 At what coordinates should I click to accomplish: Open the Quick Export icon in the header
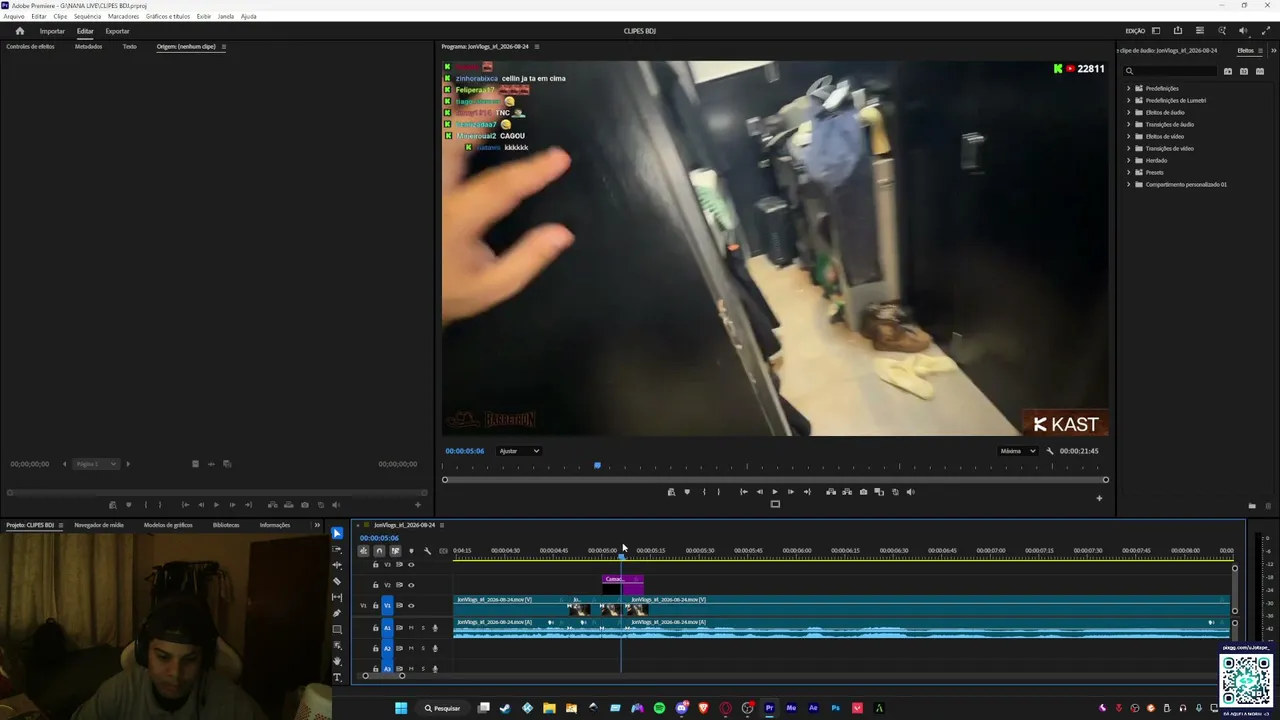(x=1178, y=31)
